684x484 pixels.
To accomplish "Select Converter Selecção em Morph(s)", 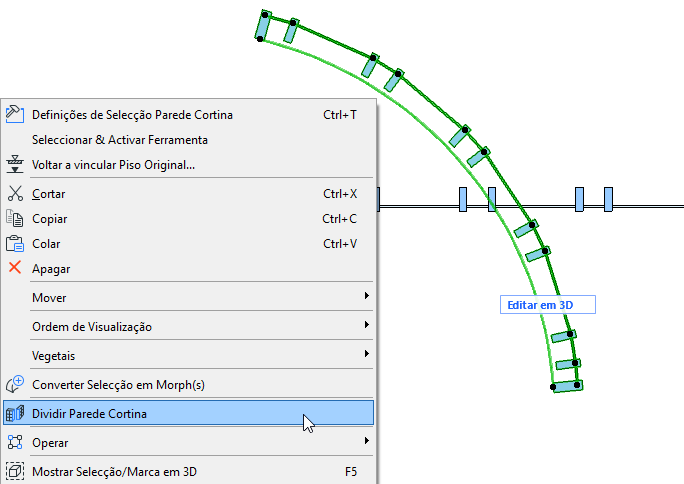I will click(188, 385).
